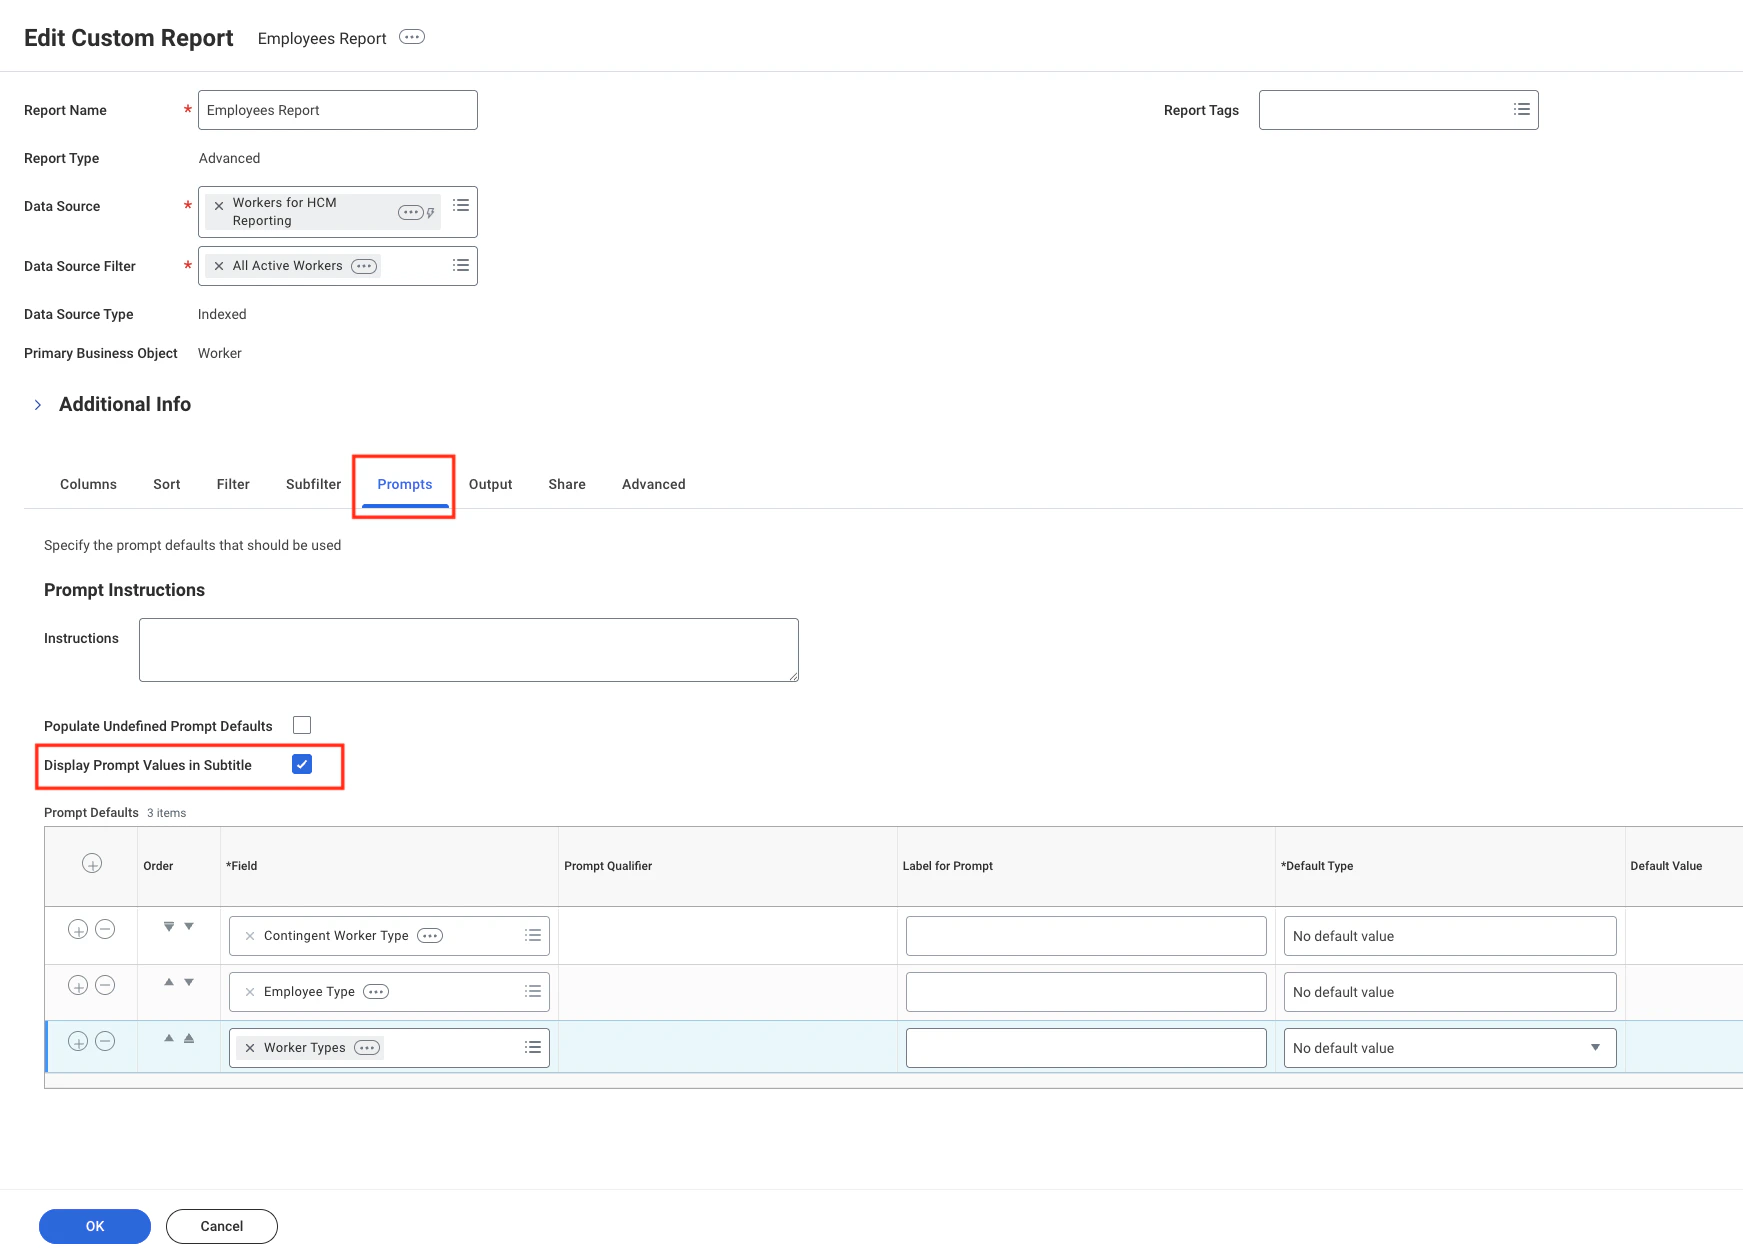Delete the Employee Type row
The width and height of the screenshot is (1743, 1258).
click(105, 985)
